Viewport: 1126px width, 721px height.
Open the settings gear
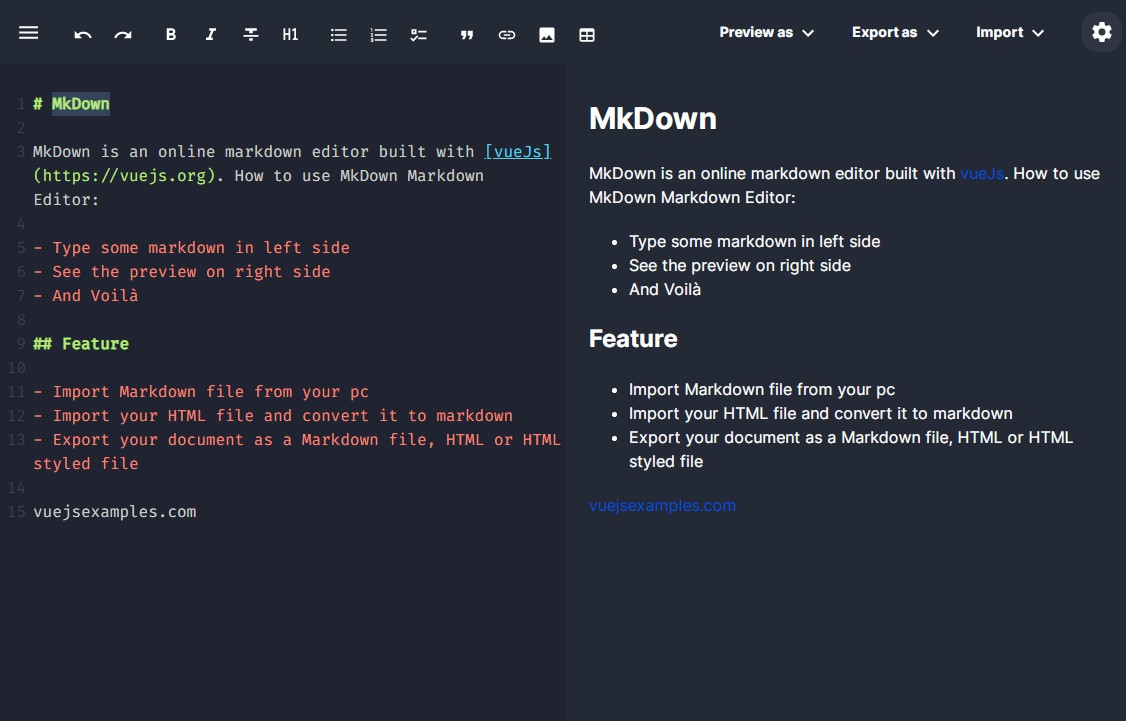point(1102,32)
